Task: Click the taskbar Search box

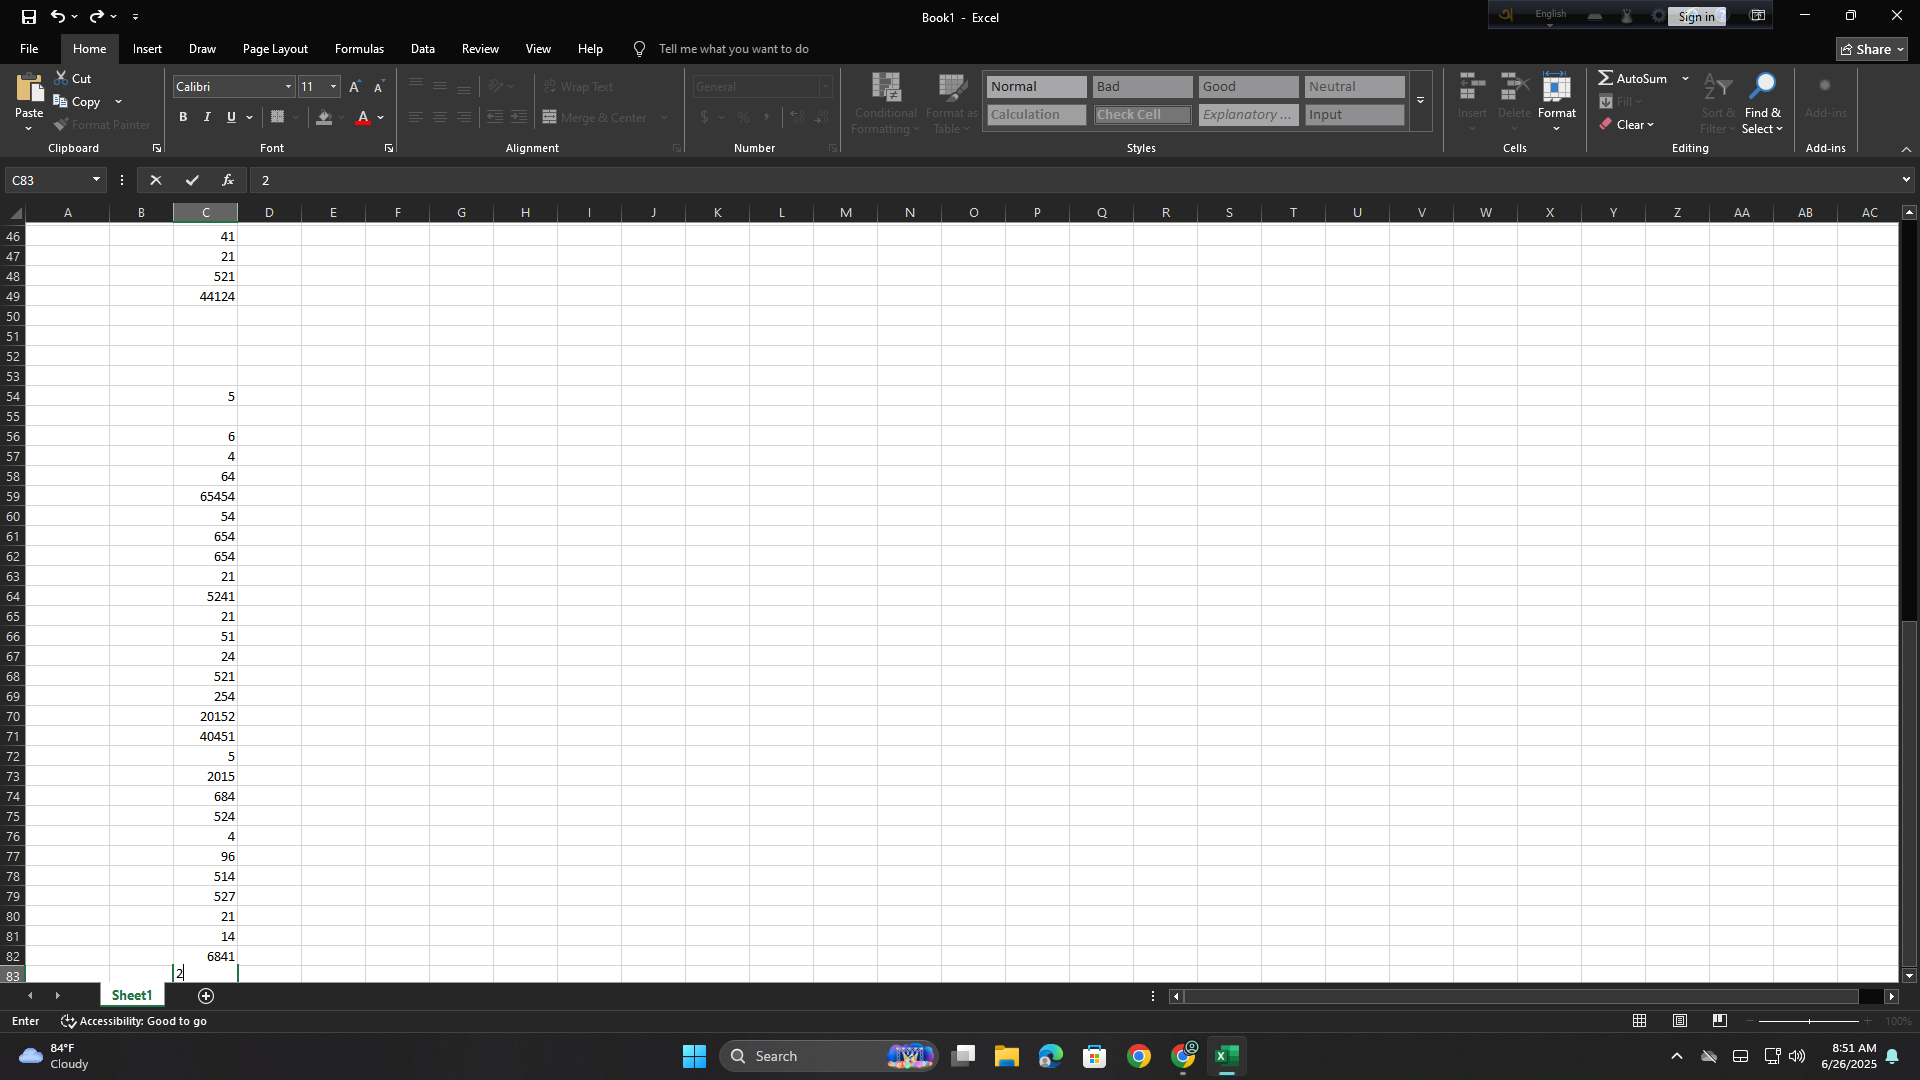Action: coord(828,1056)
